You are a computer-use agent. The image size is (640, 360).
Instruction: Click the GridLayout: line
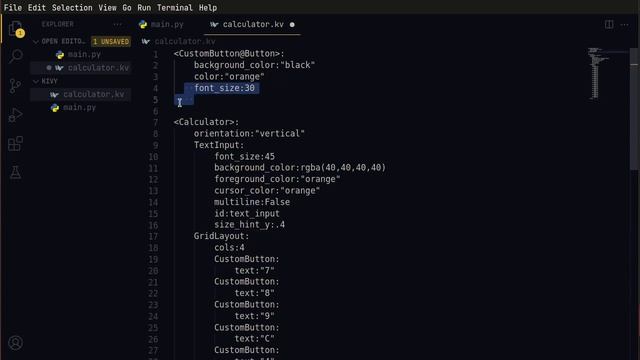221,236
